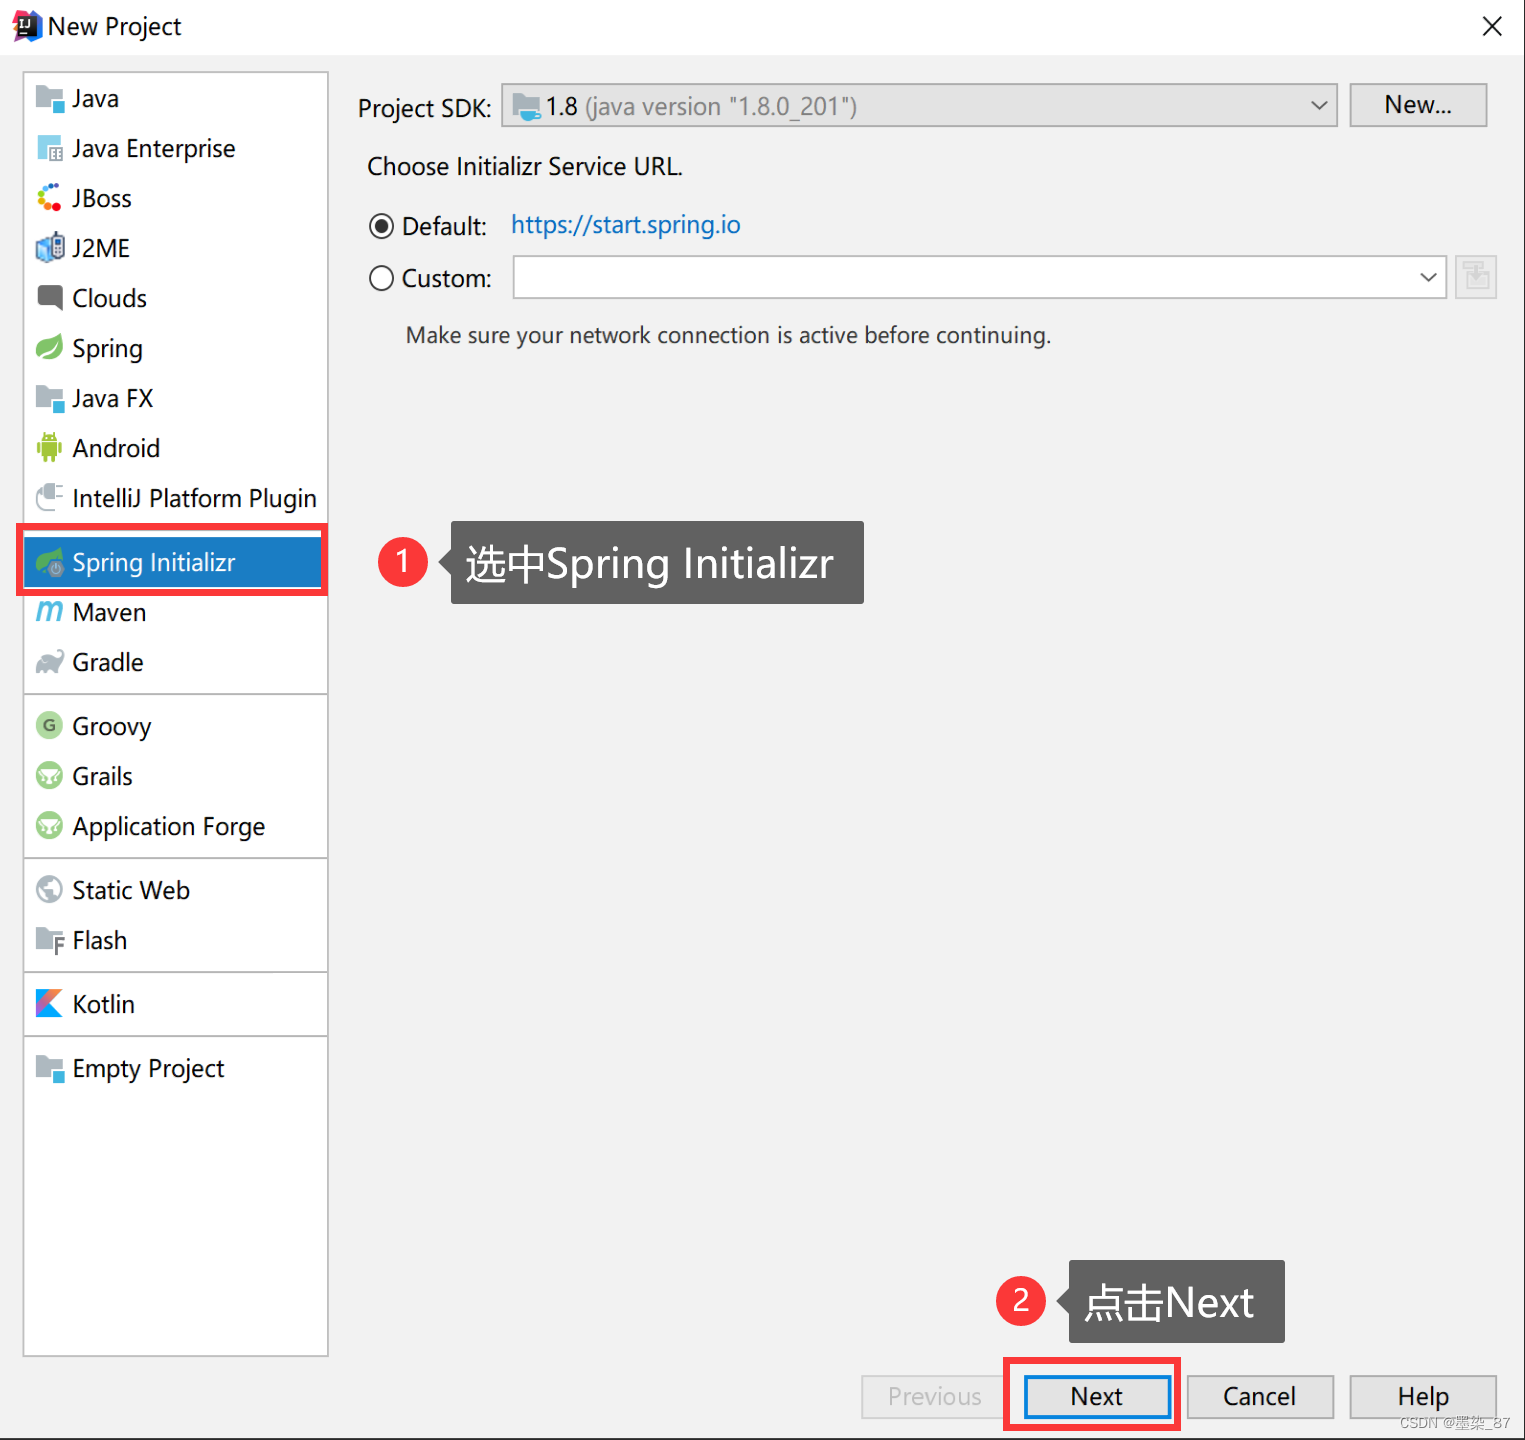Expand the Project SDK dropdown arrow
This screenshot has width=1525, height=1440.
point(1319,105)
